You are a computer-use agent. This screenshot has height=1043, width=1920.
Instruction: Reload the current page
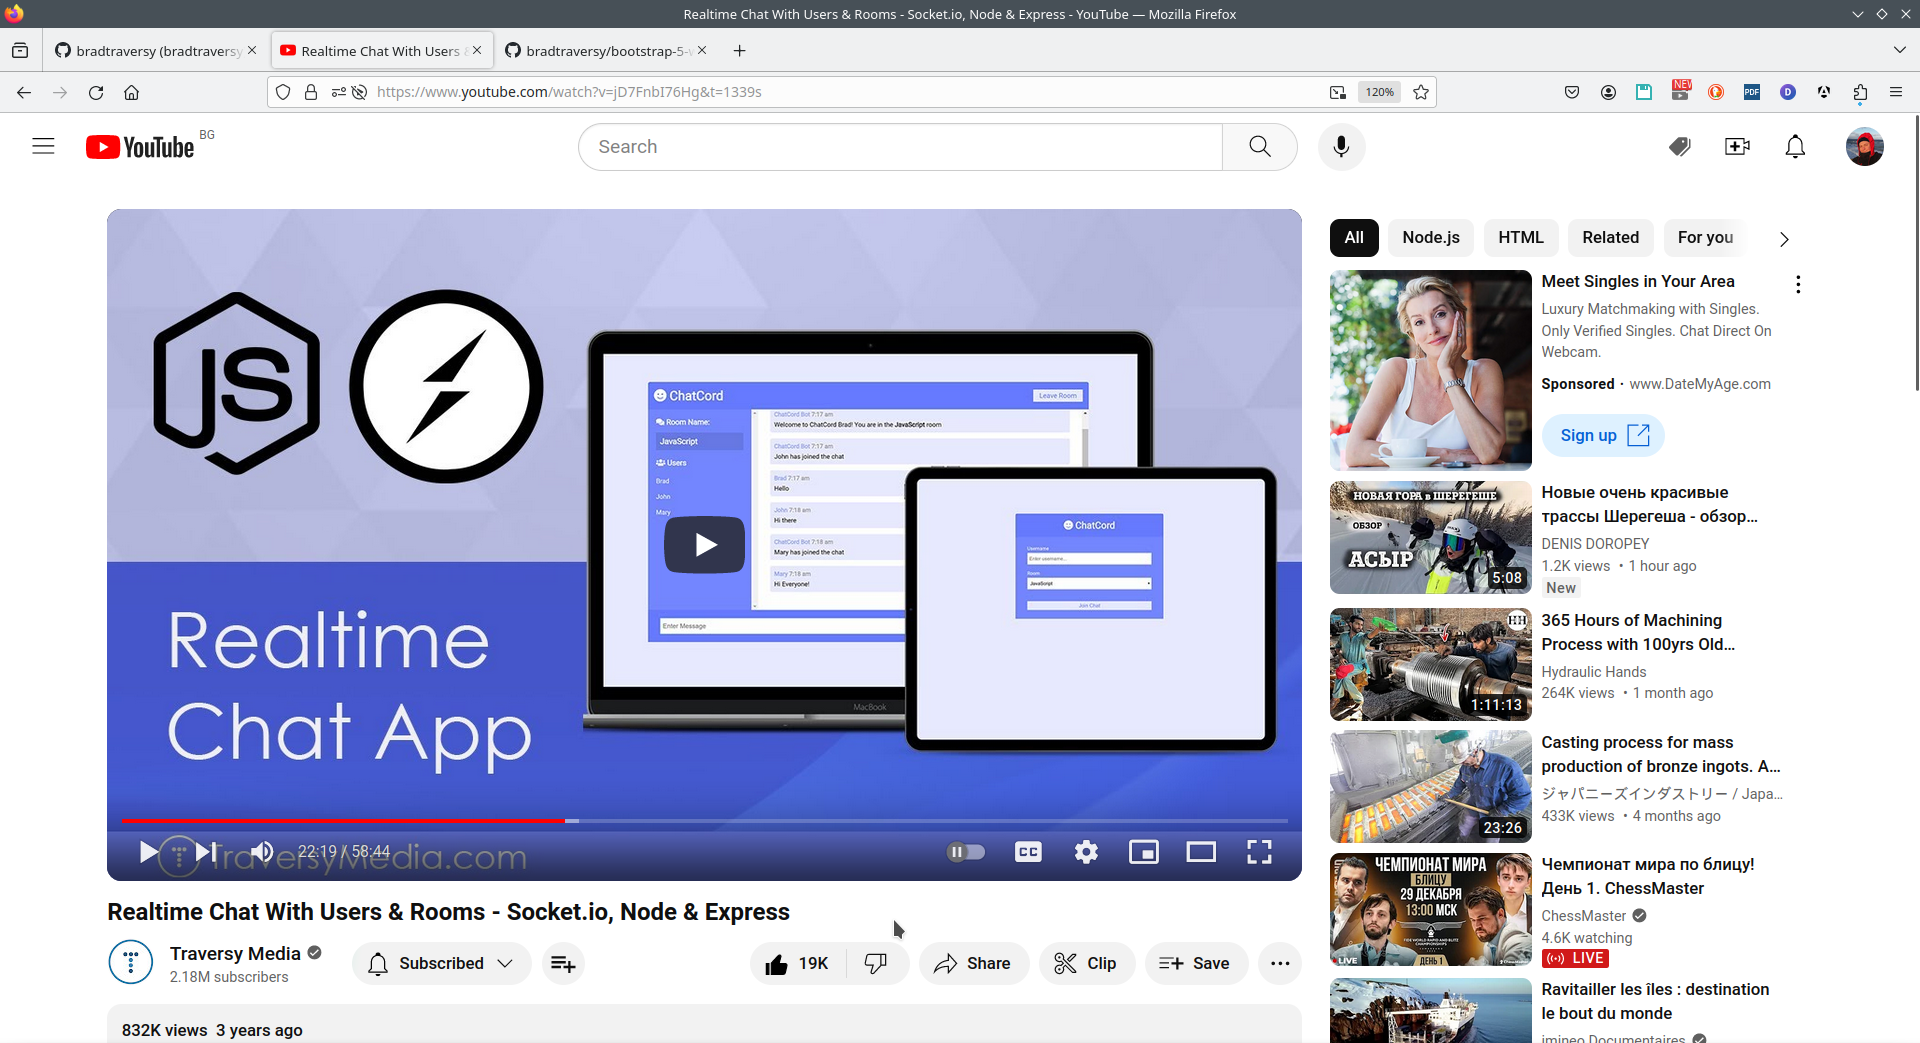[96, 93]
